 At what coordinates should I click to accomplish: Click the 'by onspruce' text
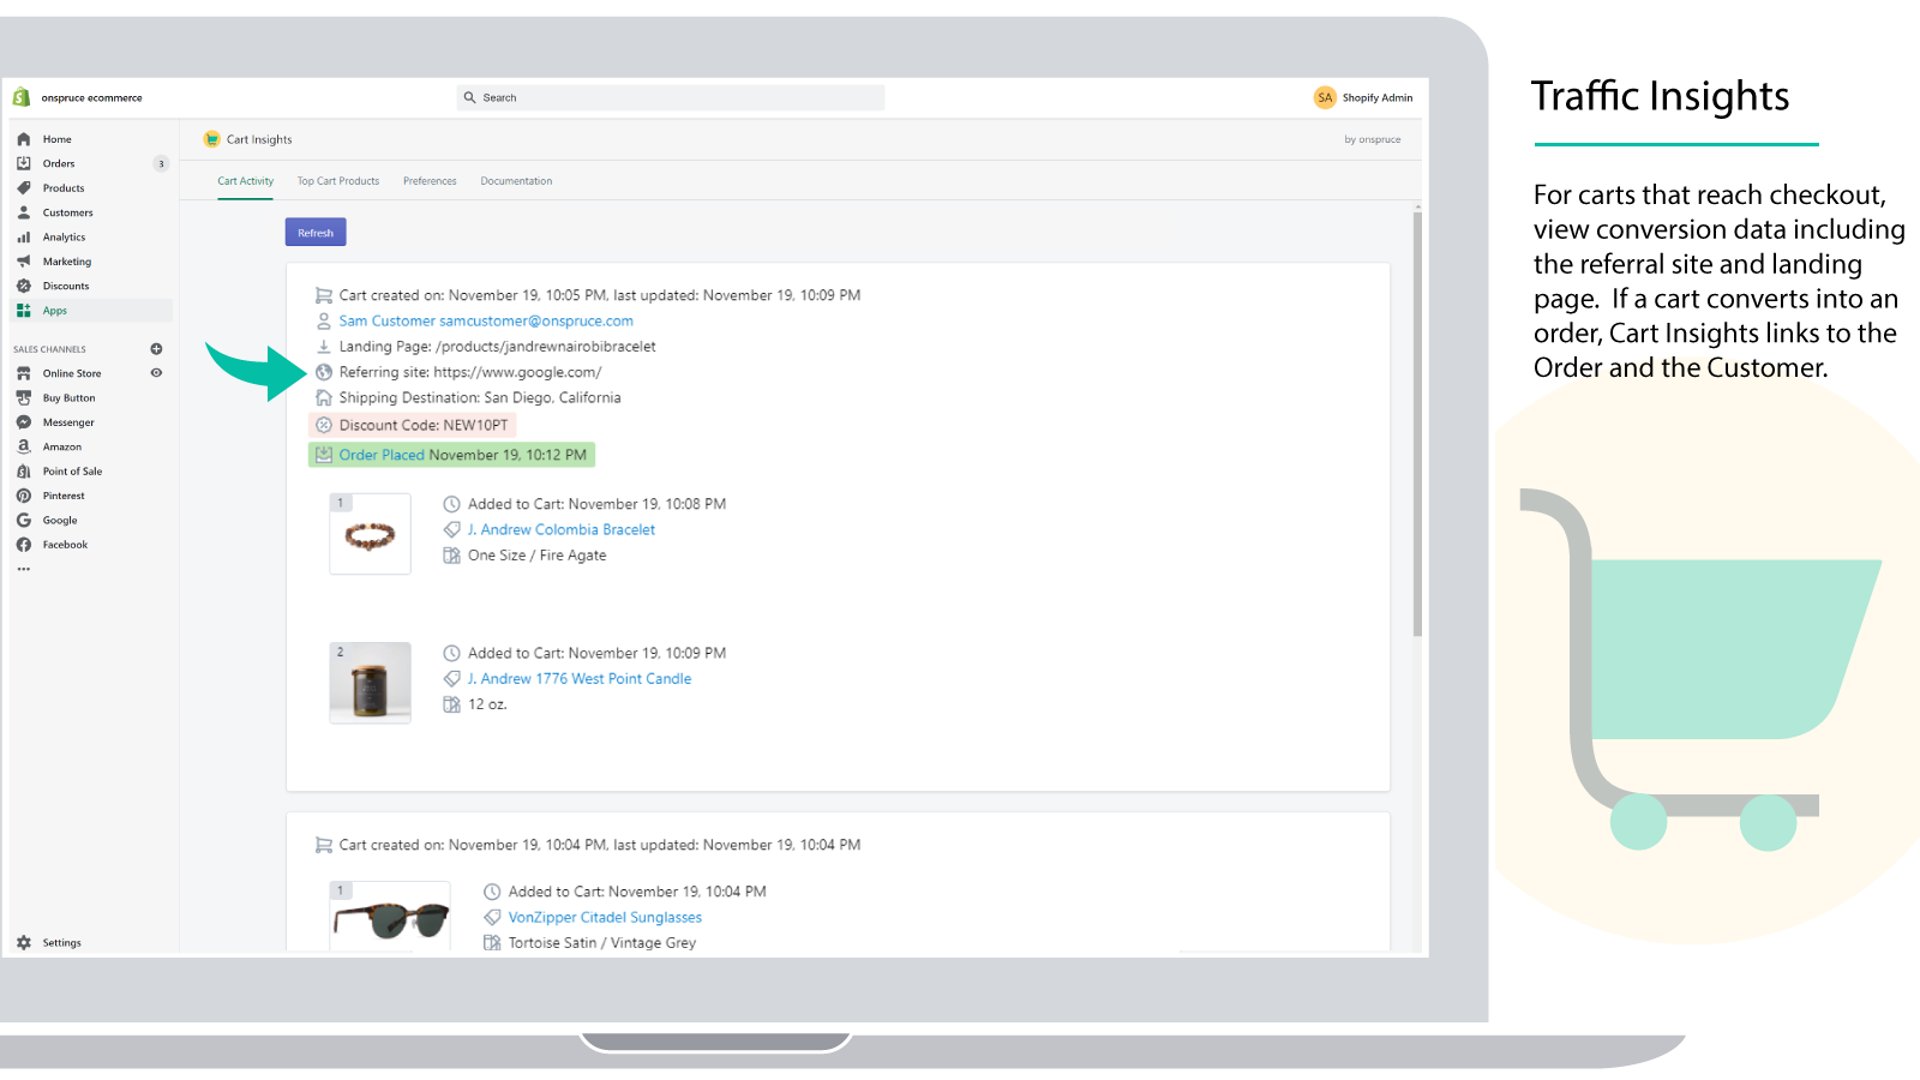click(1372, 140)
